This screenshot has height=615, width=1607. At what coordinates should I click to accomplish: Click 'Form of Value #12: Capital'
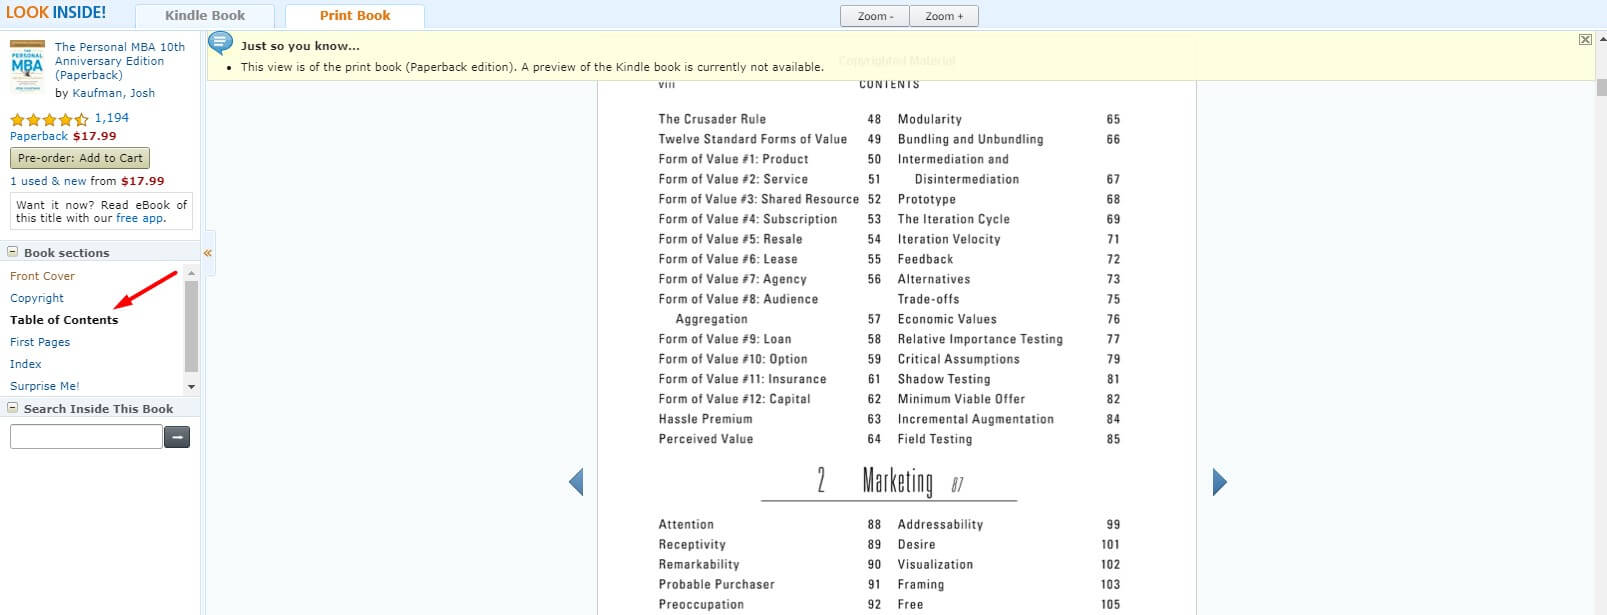[734, 399]
